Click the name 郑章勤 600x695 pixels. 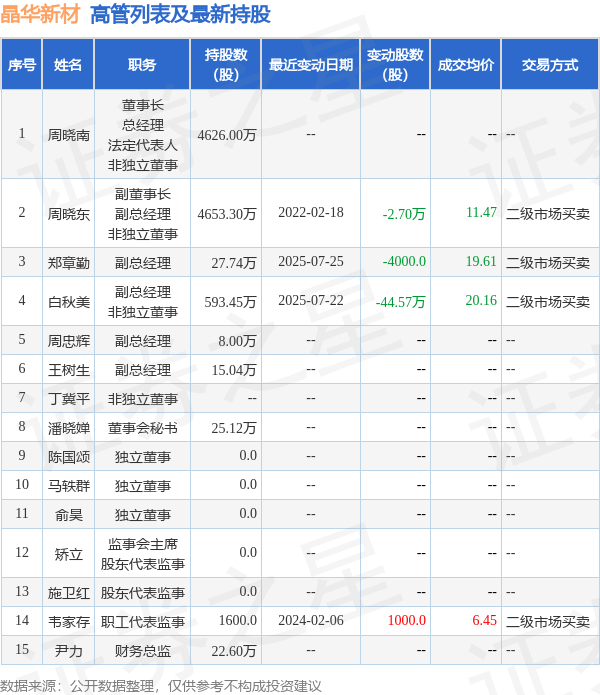tap(69, 263)
